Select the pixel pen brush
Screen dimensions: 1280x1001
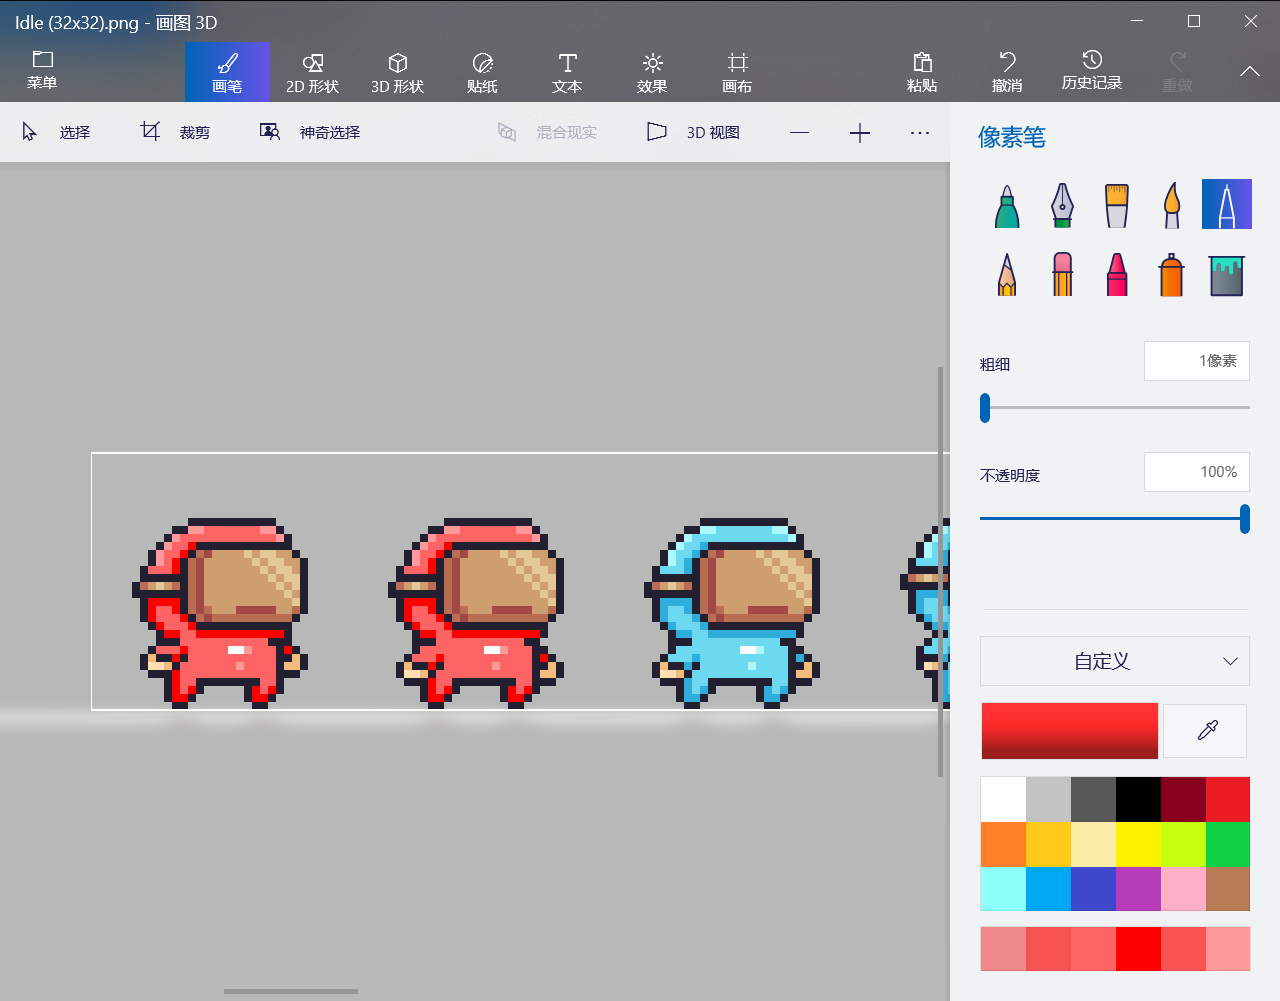pyautogui.click(x=1227, y=205)
